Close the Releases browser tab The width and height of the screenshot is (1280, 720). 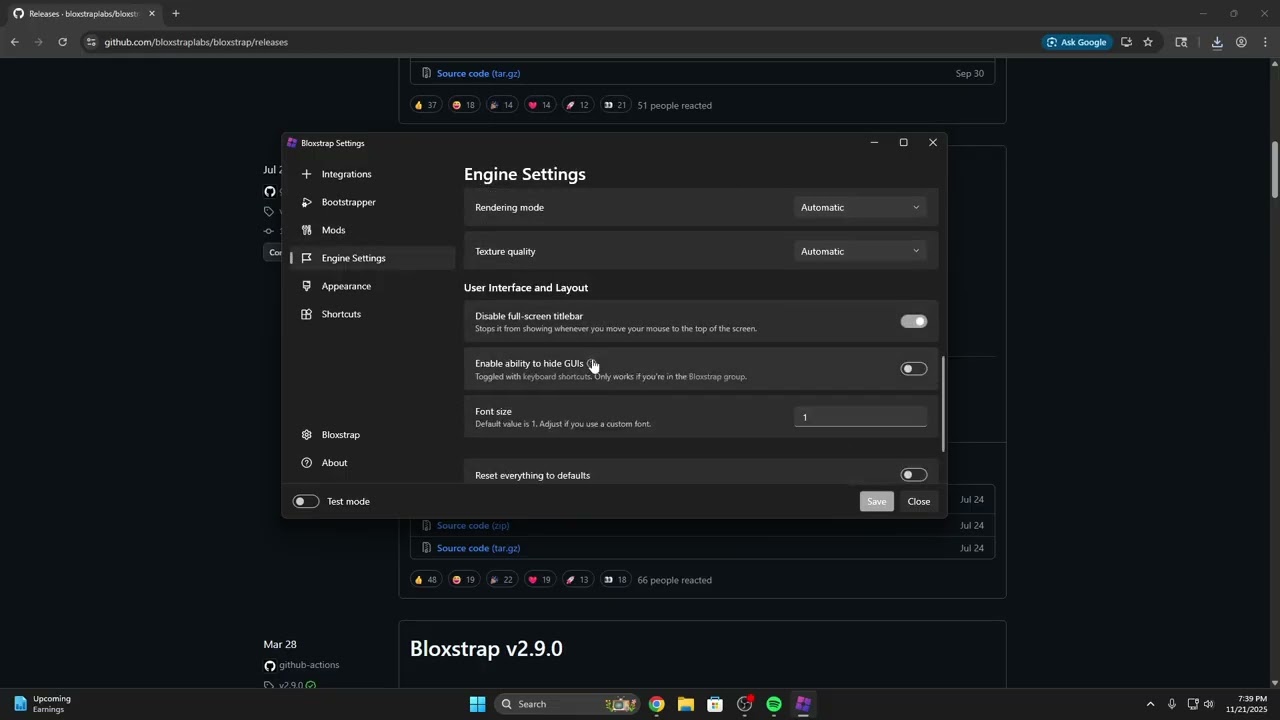click(152, 14)
